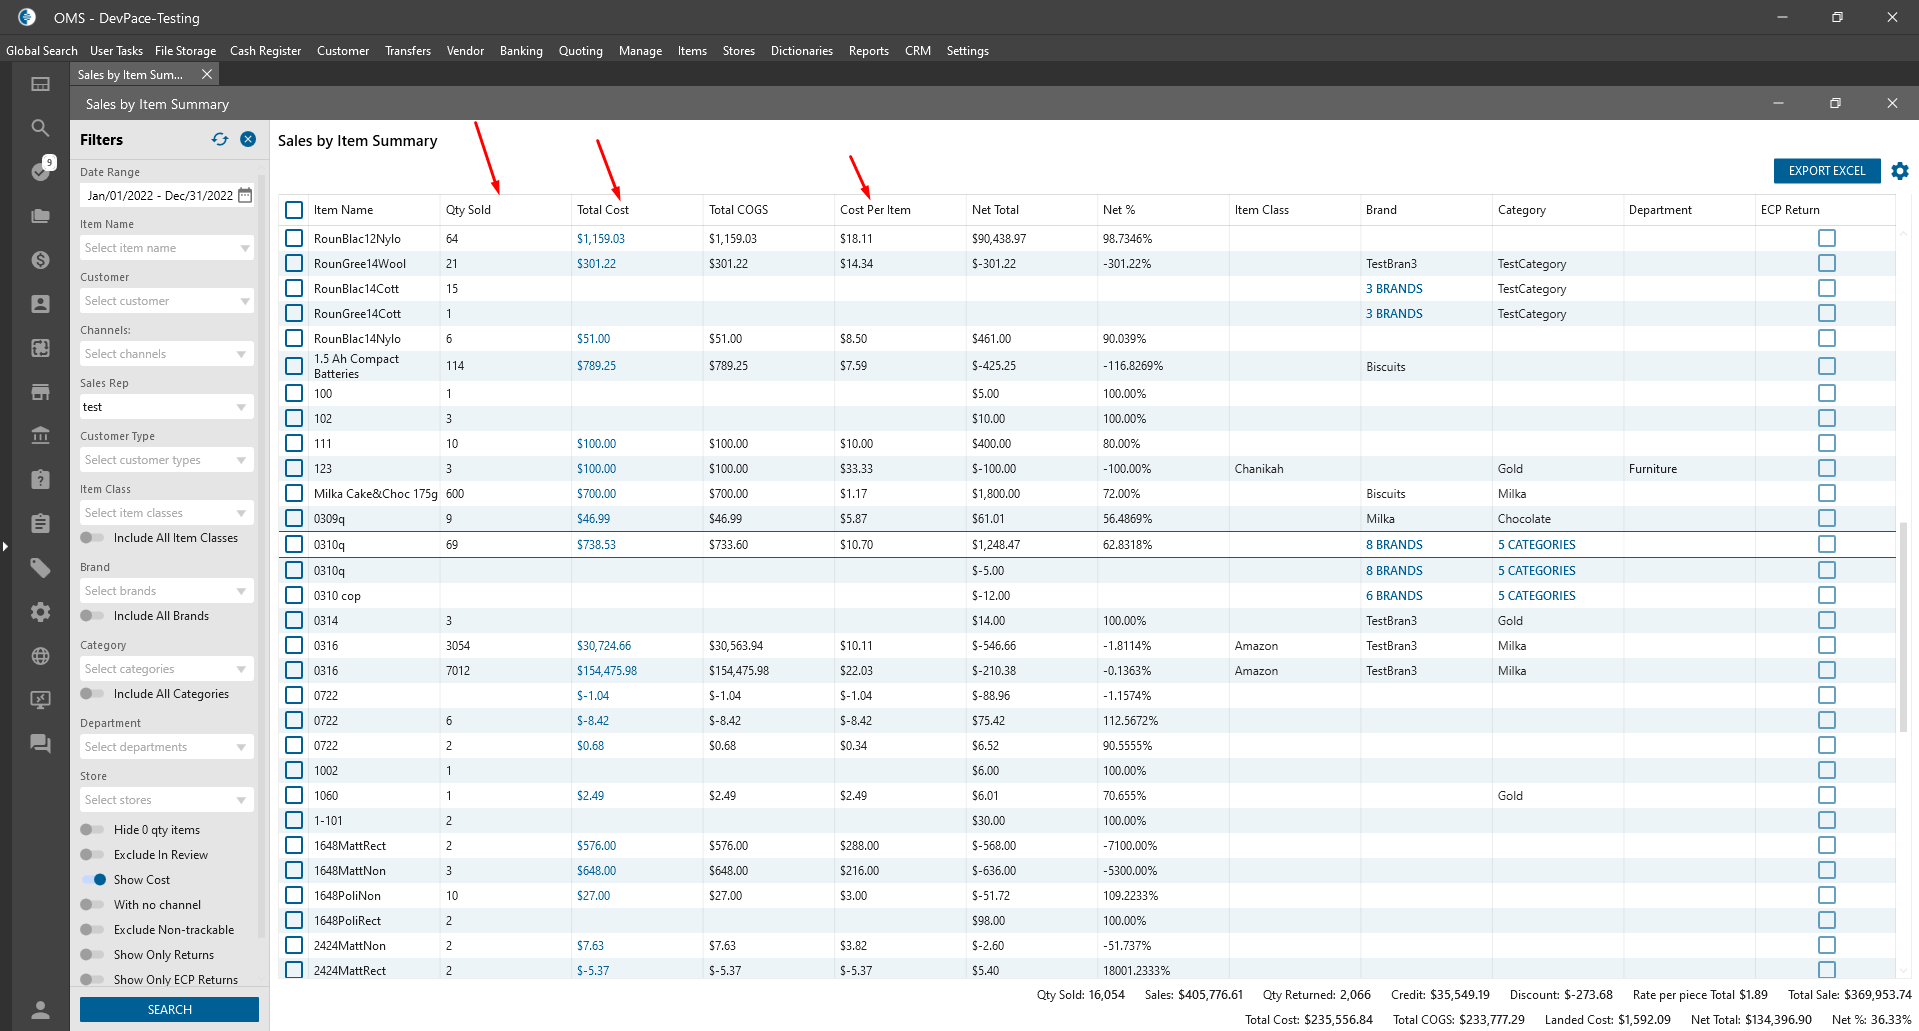Image resolution: width=1919 pixels, height=1031 pixels.
Task: Click the blue clear filters icon
Action: point(248,140)
